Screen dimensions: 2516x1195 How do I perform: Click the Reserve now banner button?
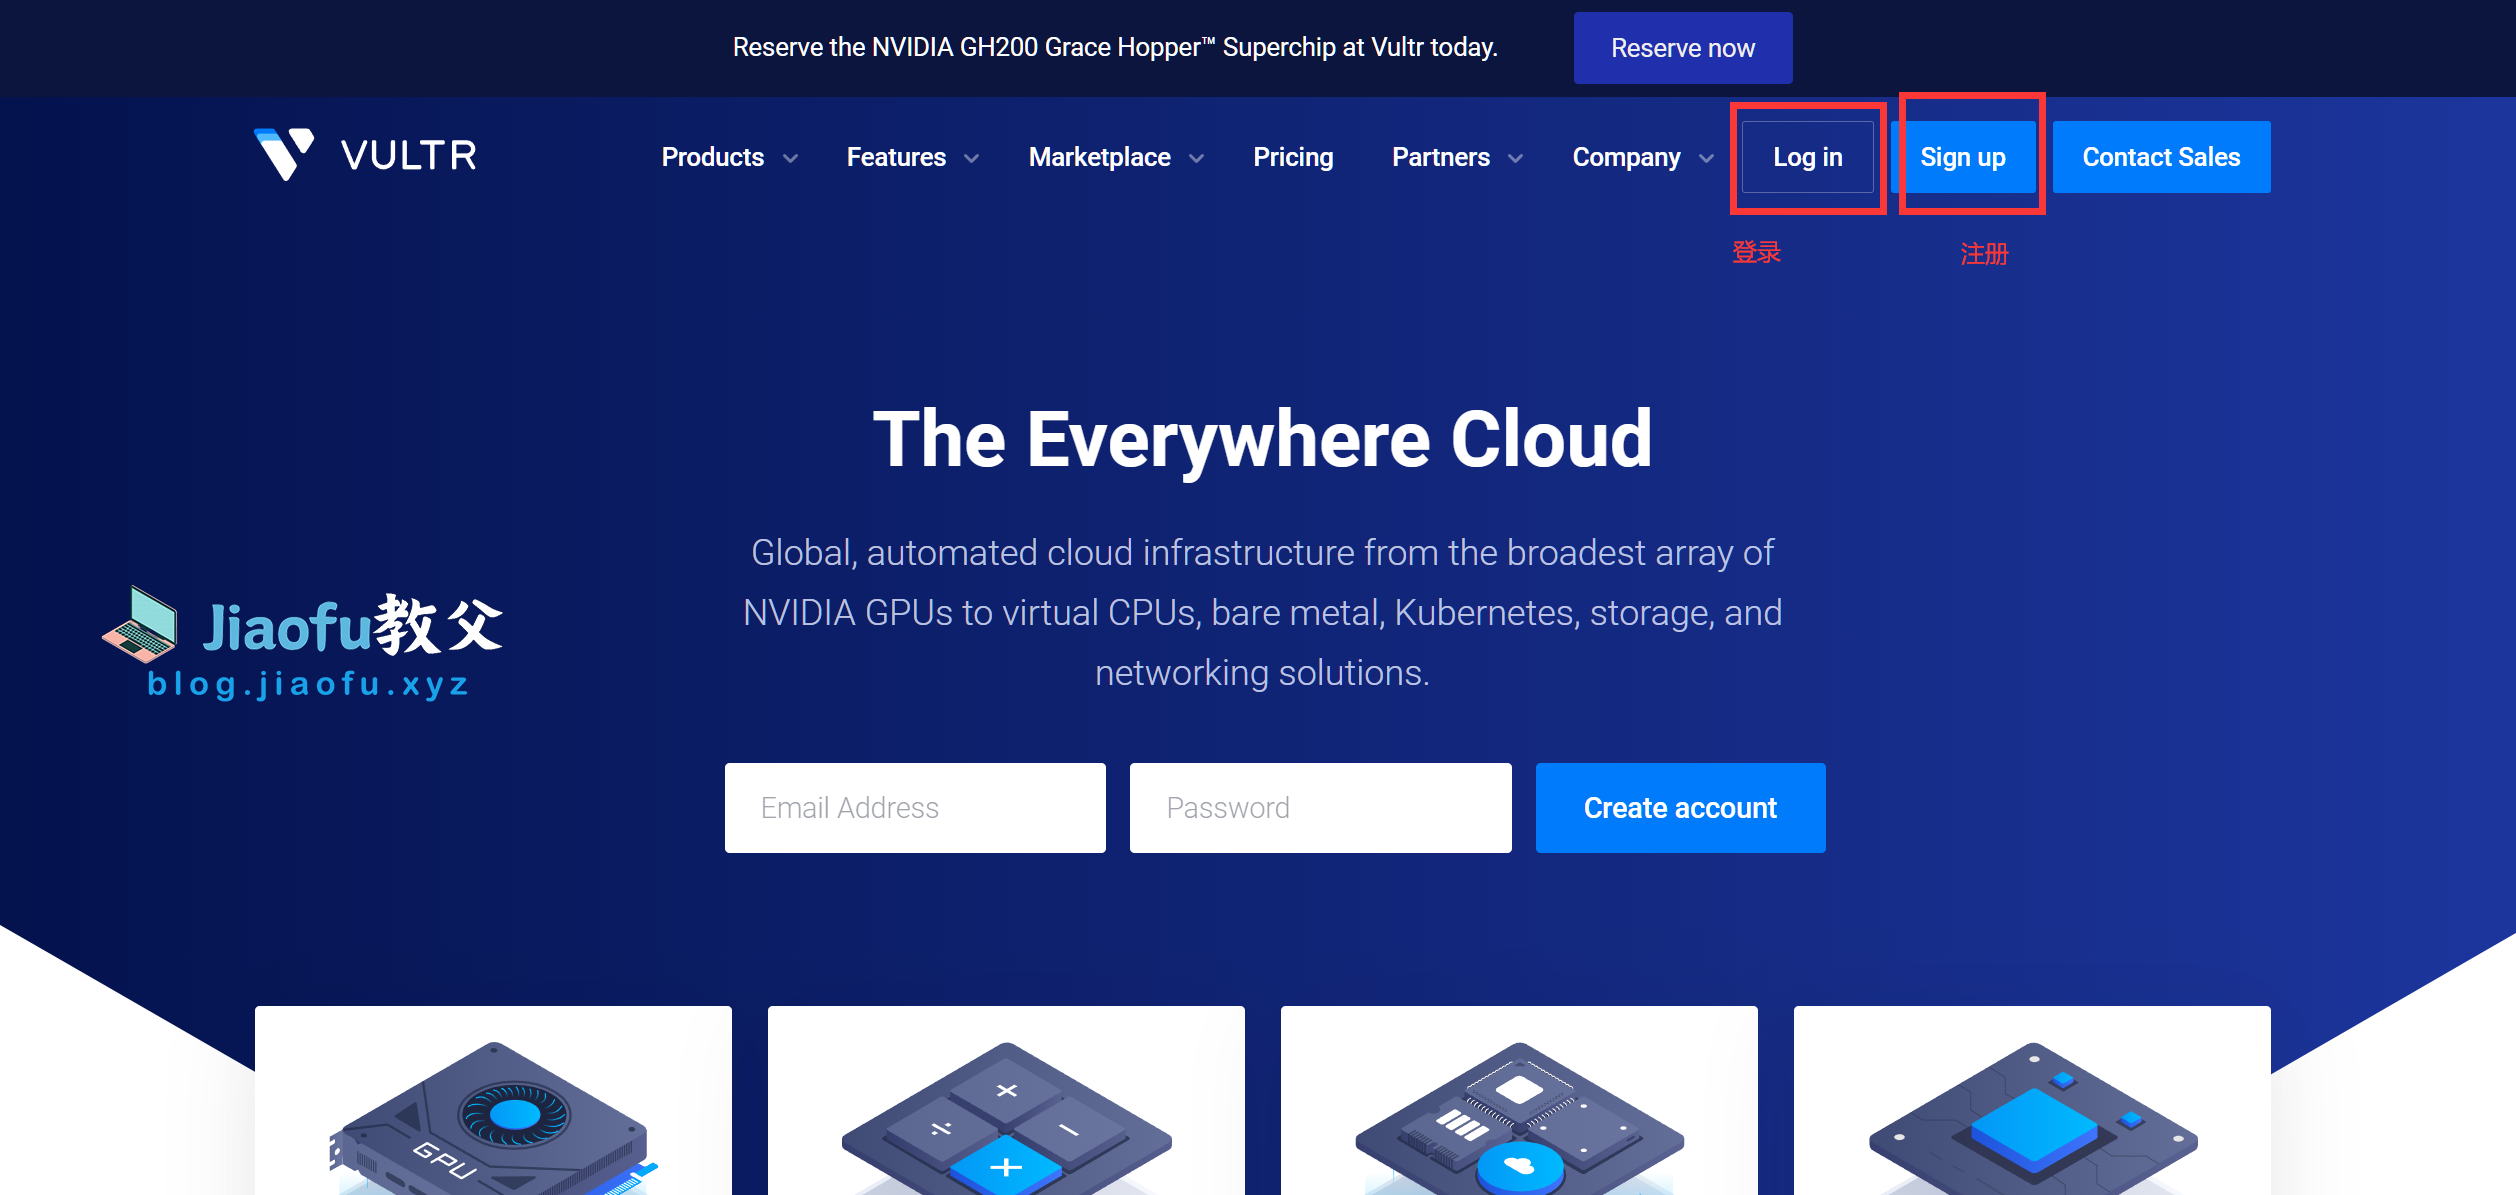point(1683,48)
